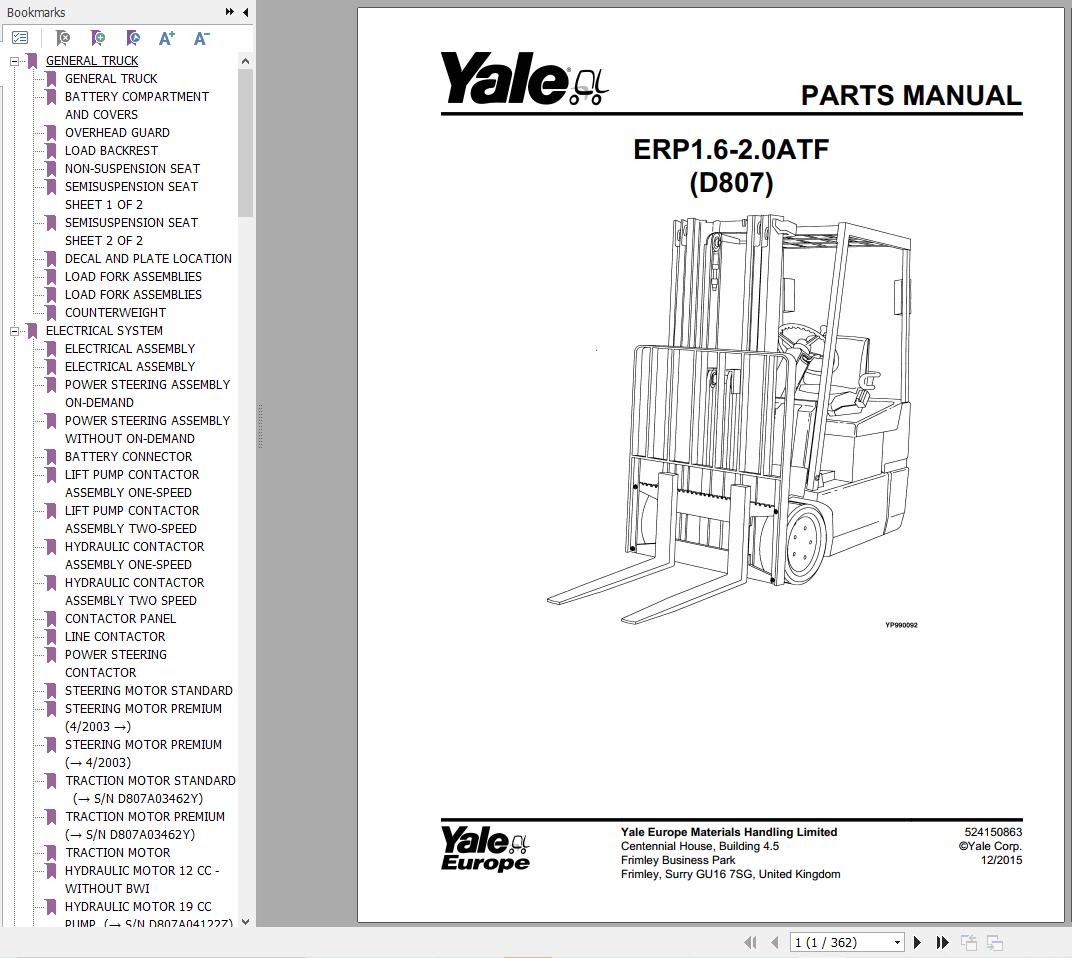
Task: Click the panel splitter grip handle
Action: [260, 426]
